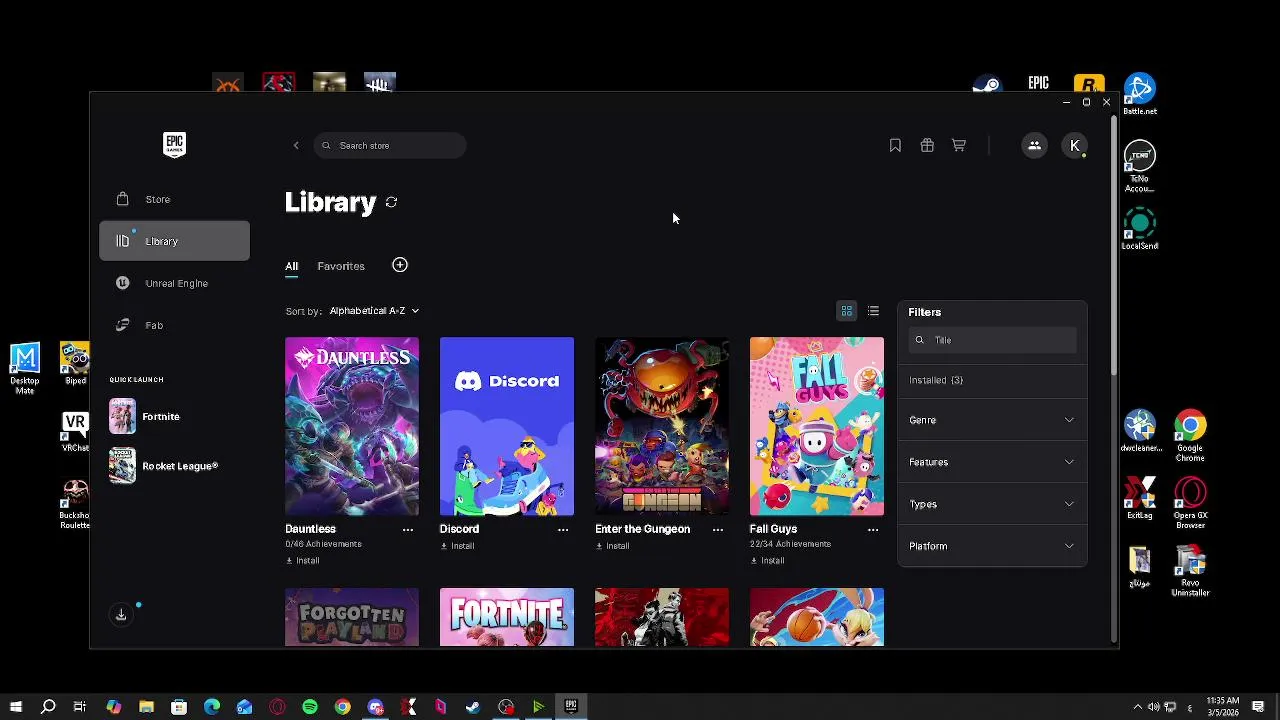Click the Search store field
Screen dimensions: 1280x720
tap(390, 146)
